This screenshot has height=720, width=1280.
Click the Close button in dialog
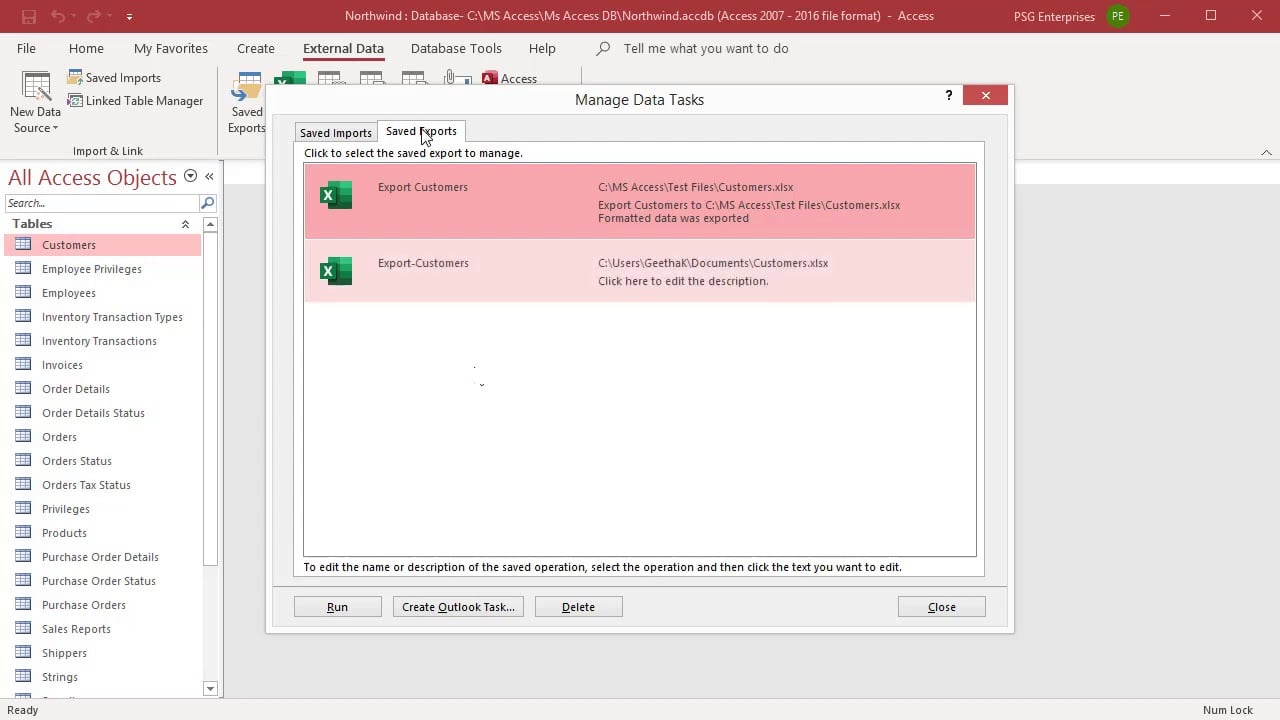pos(941,607)
